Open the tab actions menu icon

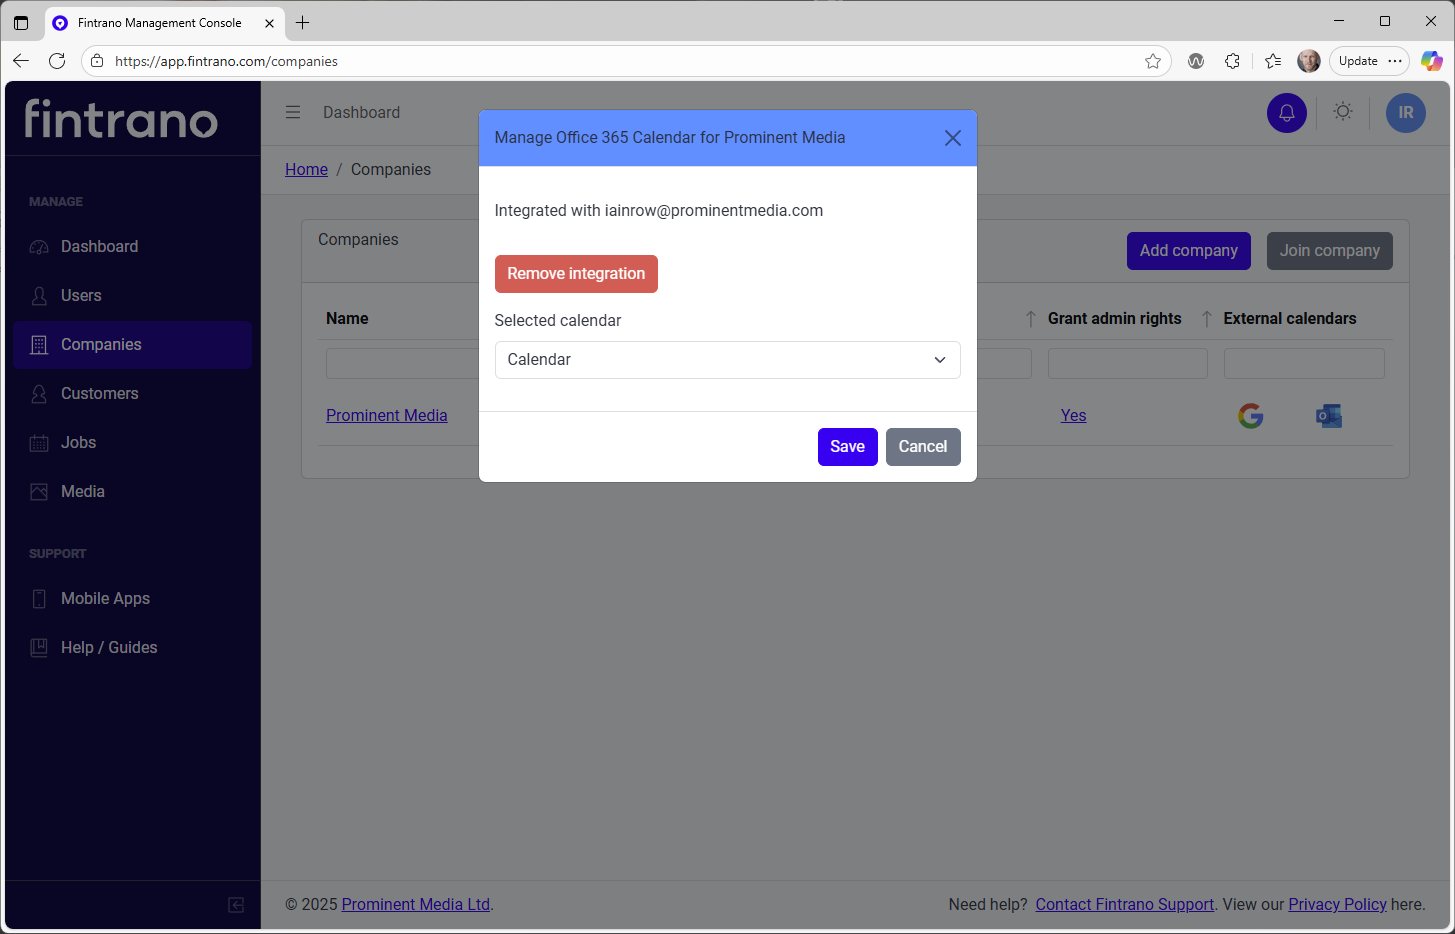pyautogui.click(x=21, y=23)
